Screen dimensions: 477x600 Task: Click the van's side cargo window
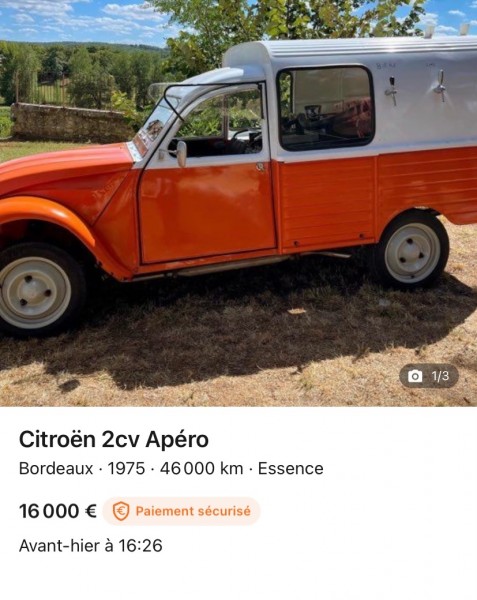click(x=326, y=108)
